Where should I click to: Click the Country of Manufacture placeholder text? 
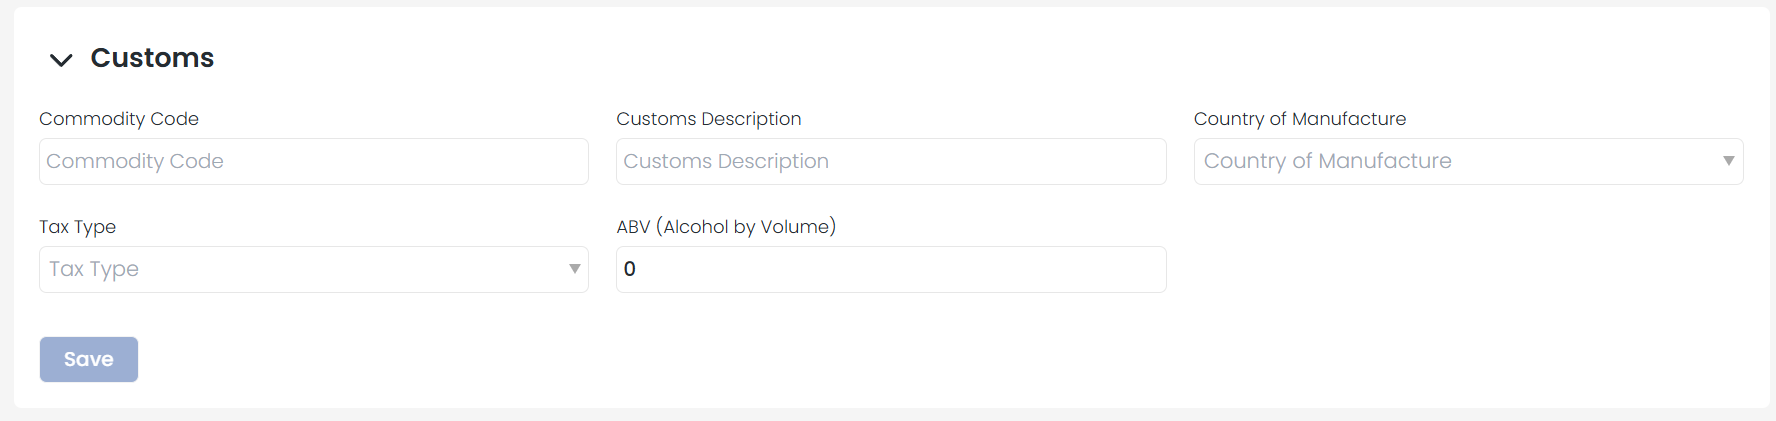pyautogui.click(x=1327, y=162)
